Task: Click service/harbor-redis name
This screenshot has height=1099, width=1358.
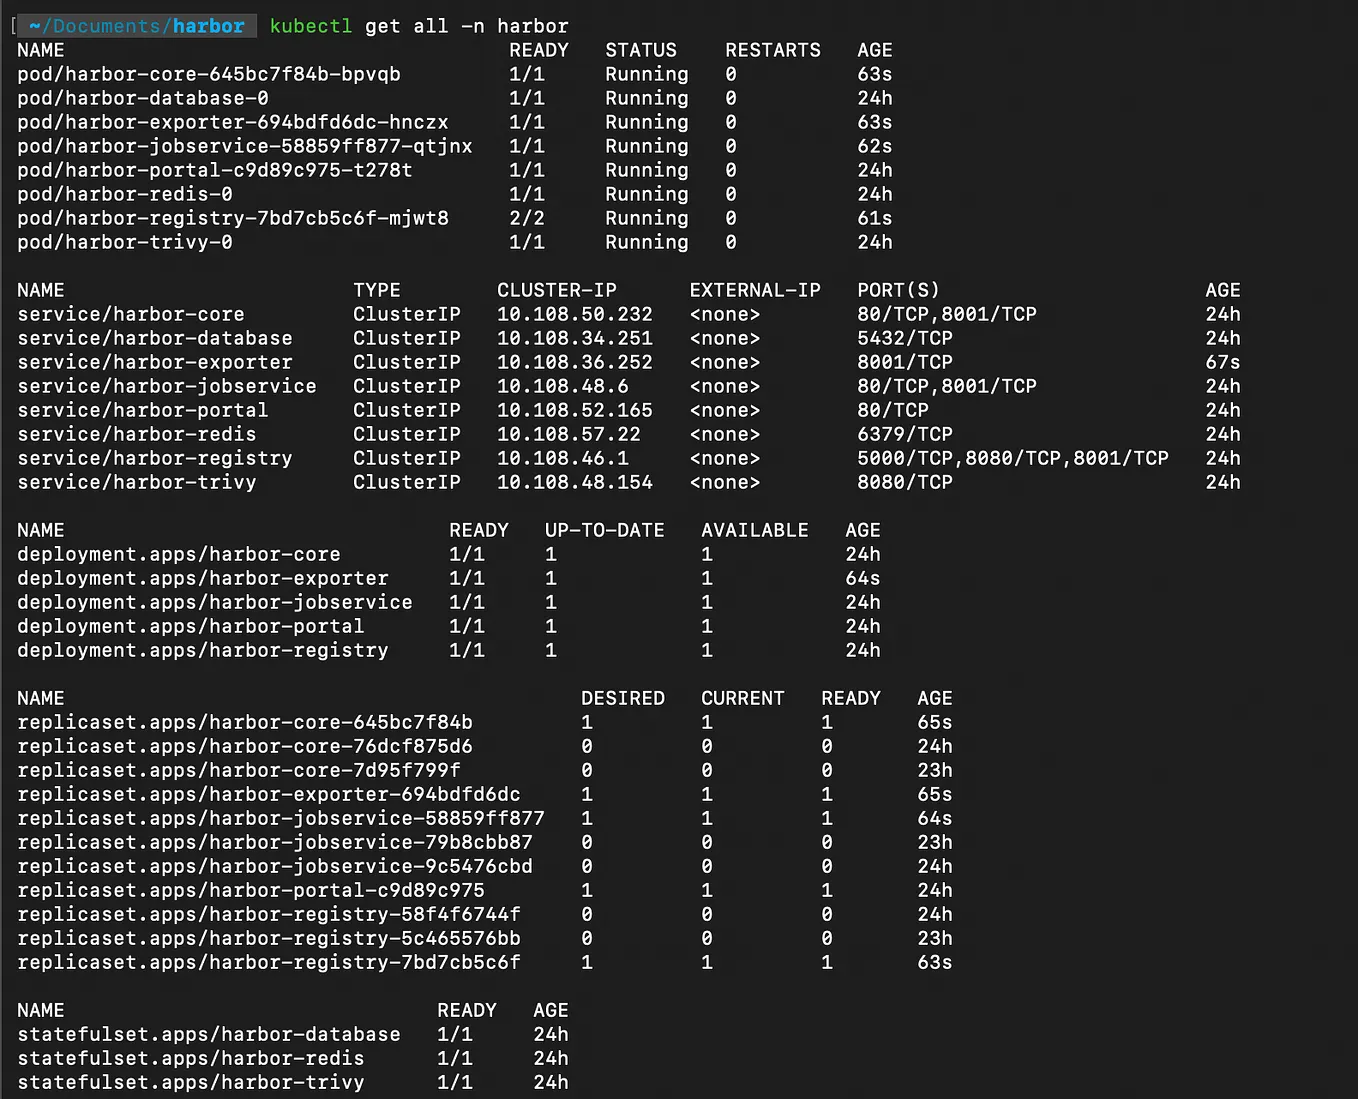Action: pyautogui.click(x=137, y=434)
